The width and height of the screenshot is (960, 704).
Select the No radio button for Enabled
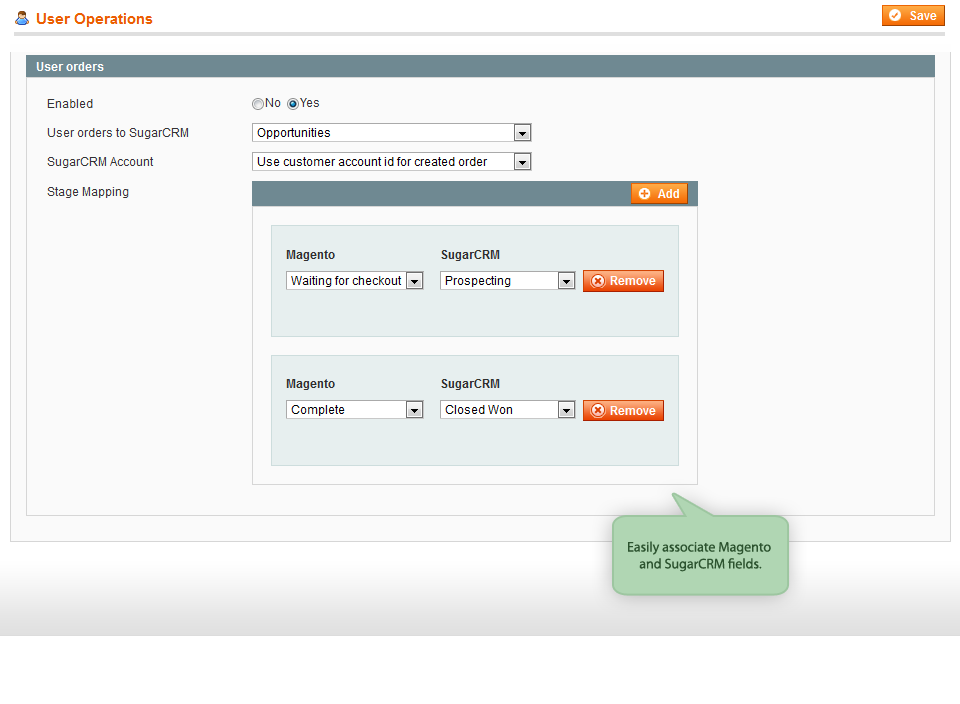point(258,104)
